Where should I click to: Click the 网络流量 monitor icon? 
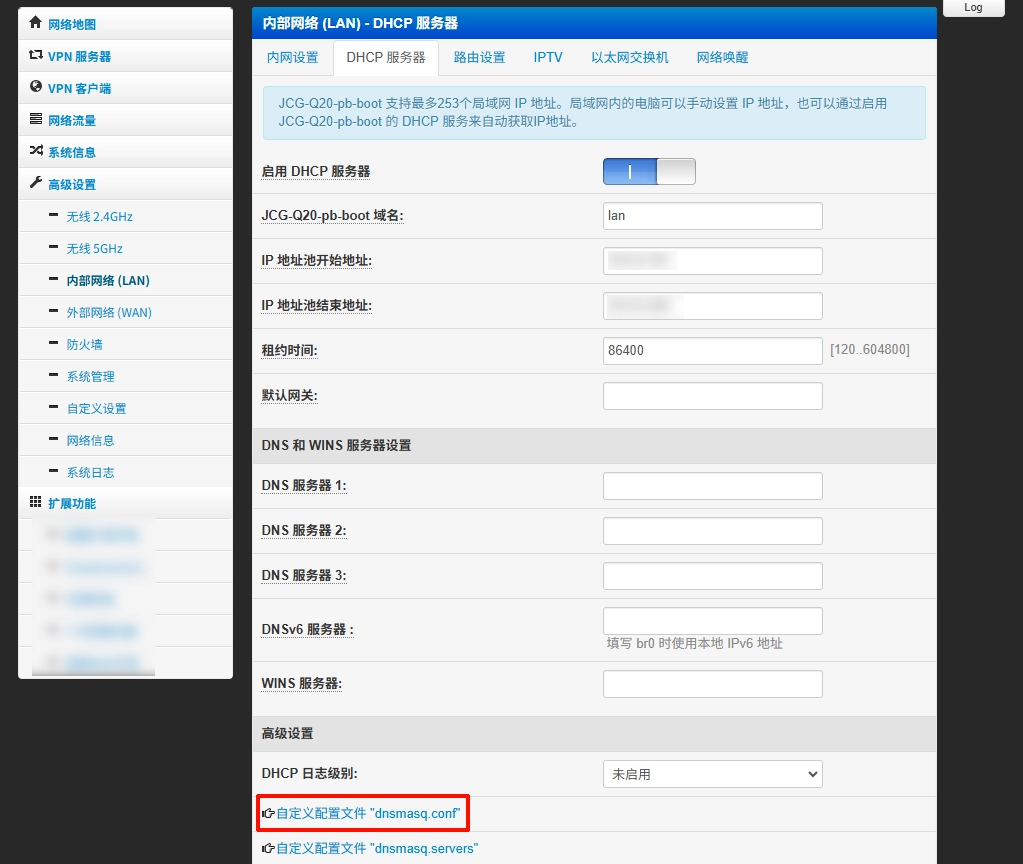pos(36,120)
